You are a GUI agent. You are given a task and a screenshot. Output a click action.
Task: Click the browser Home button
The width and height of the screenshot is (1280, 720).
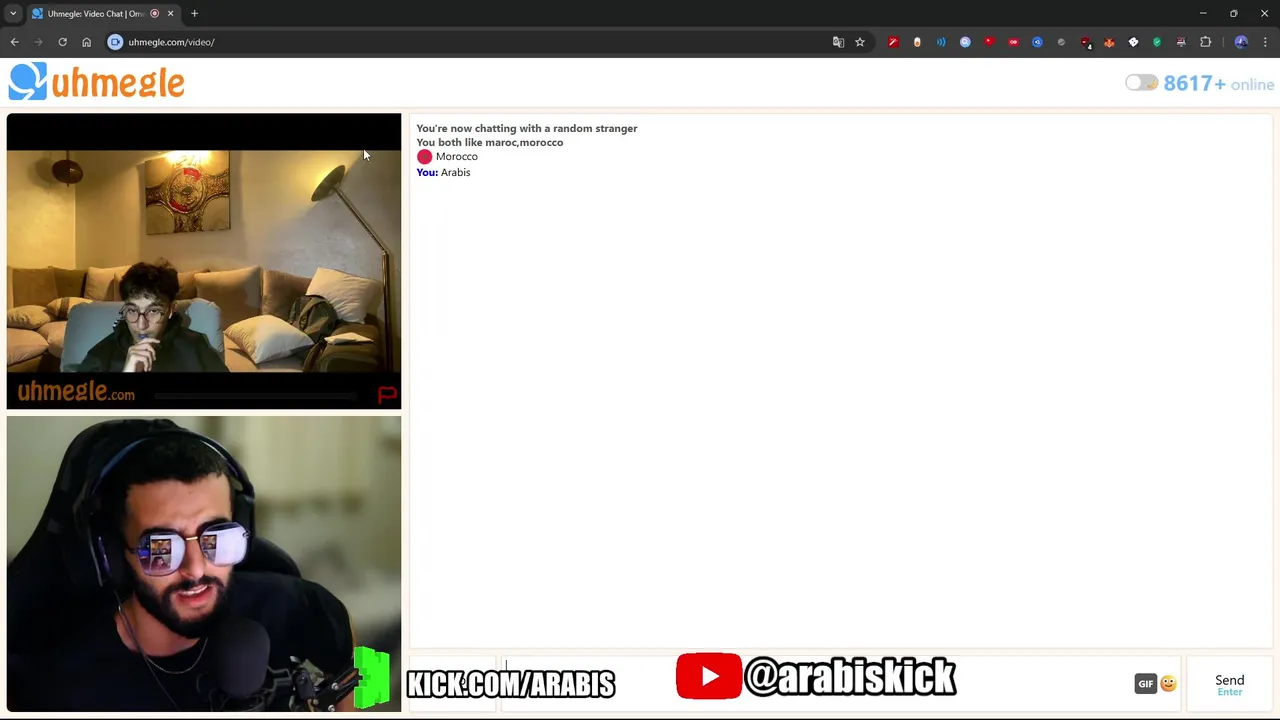(x=86, y=42)
